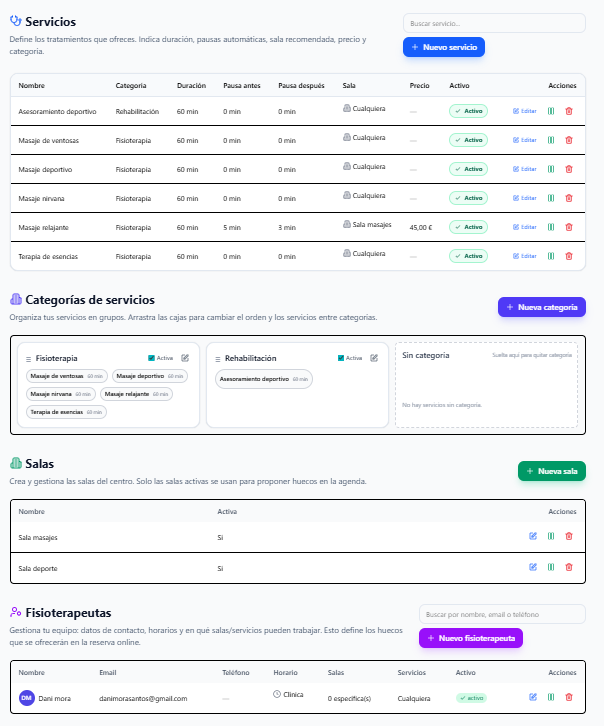
Task: Edit physiotherapist Dani mora
Action: (533, 697)
